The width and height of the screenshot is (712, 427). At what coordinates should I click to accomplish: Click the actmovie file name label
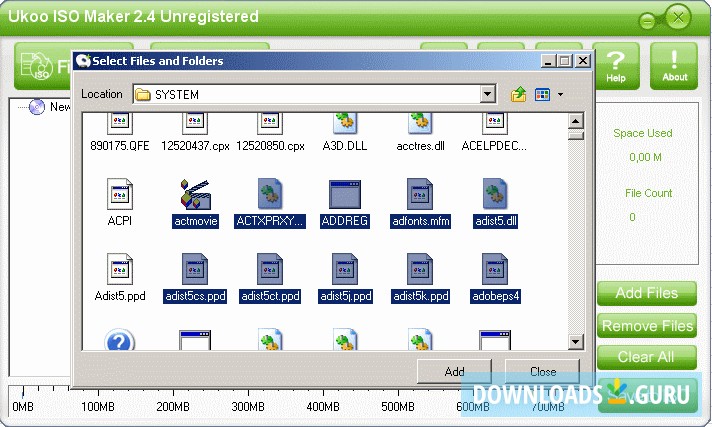195,221
